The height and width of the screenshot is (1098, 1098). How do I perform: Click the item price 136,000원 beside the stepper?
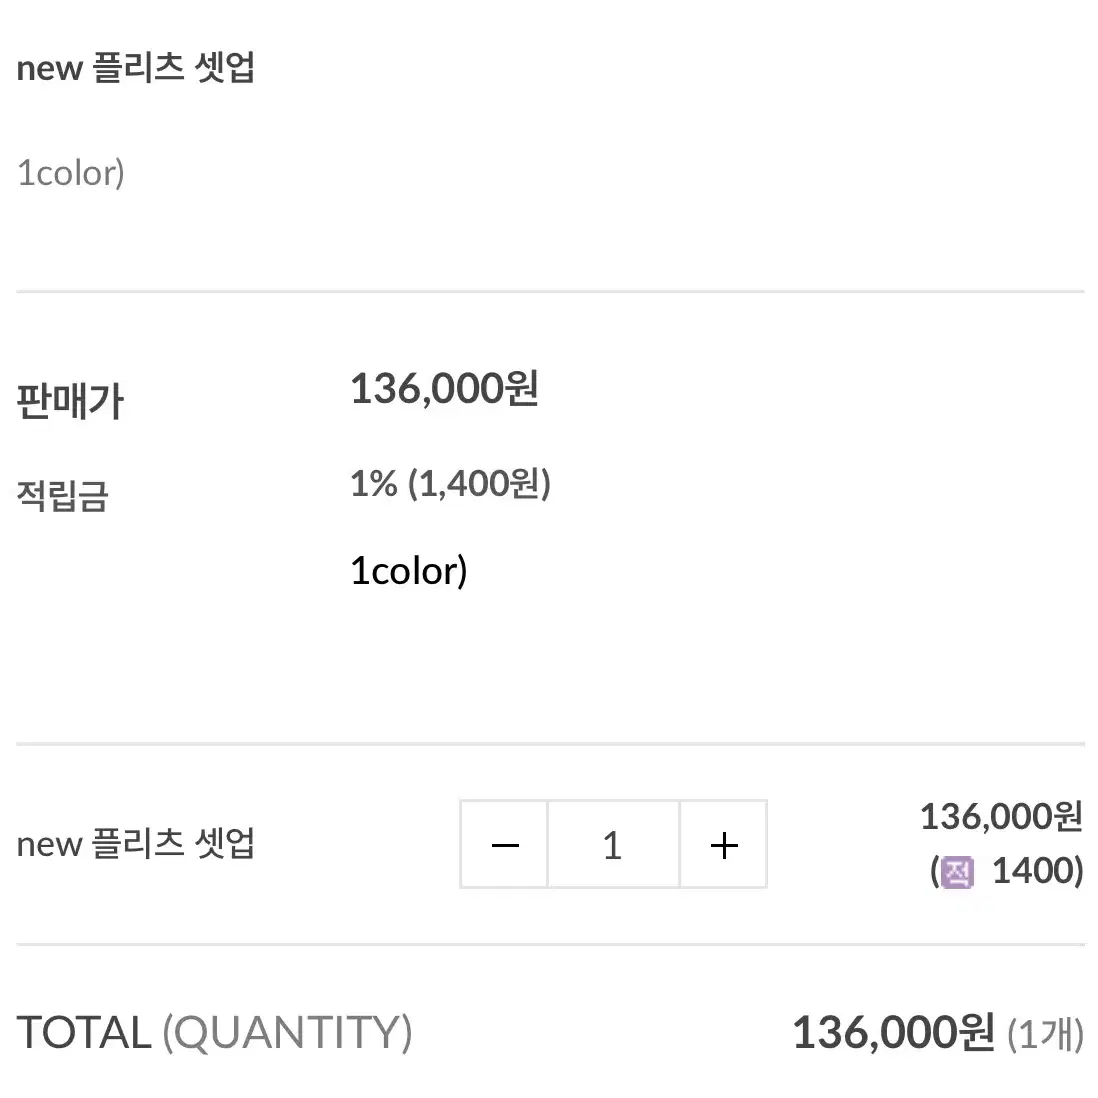tap(1002, 816)
